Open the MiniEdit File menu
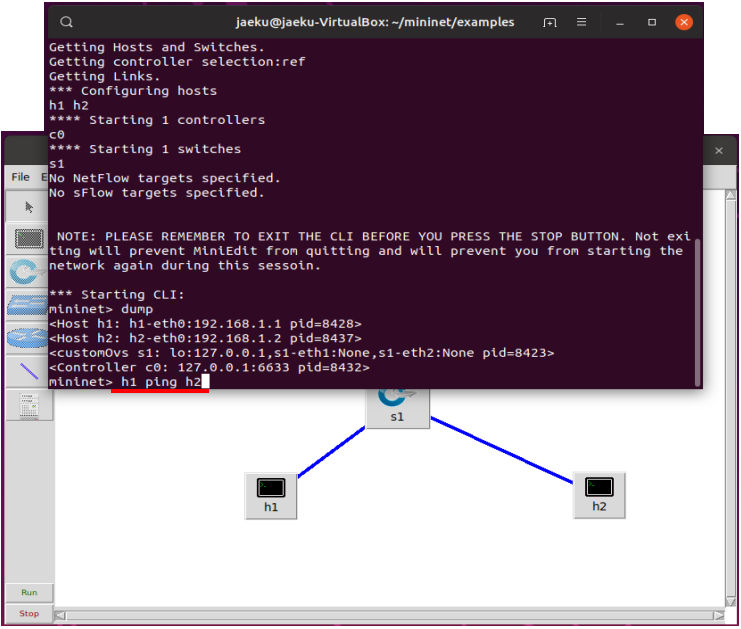The image size is (741, 629). (20, 177)
